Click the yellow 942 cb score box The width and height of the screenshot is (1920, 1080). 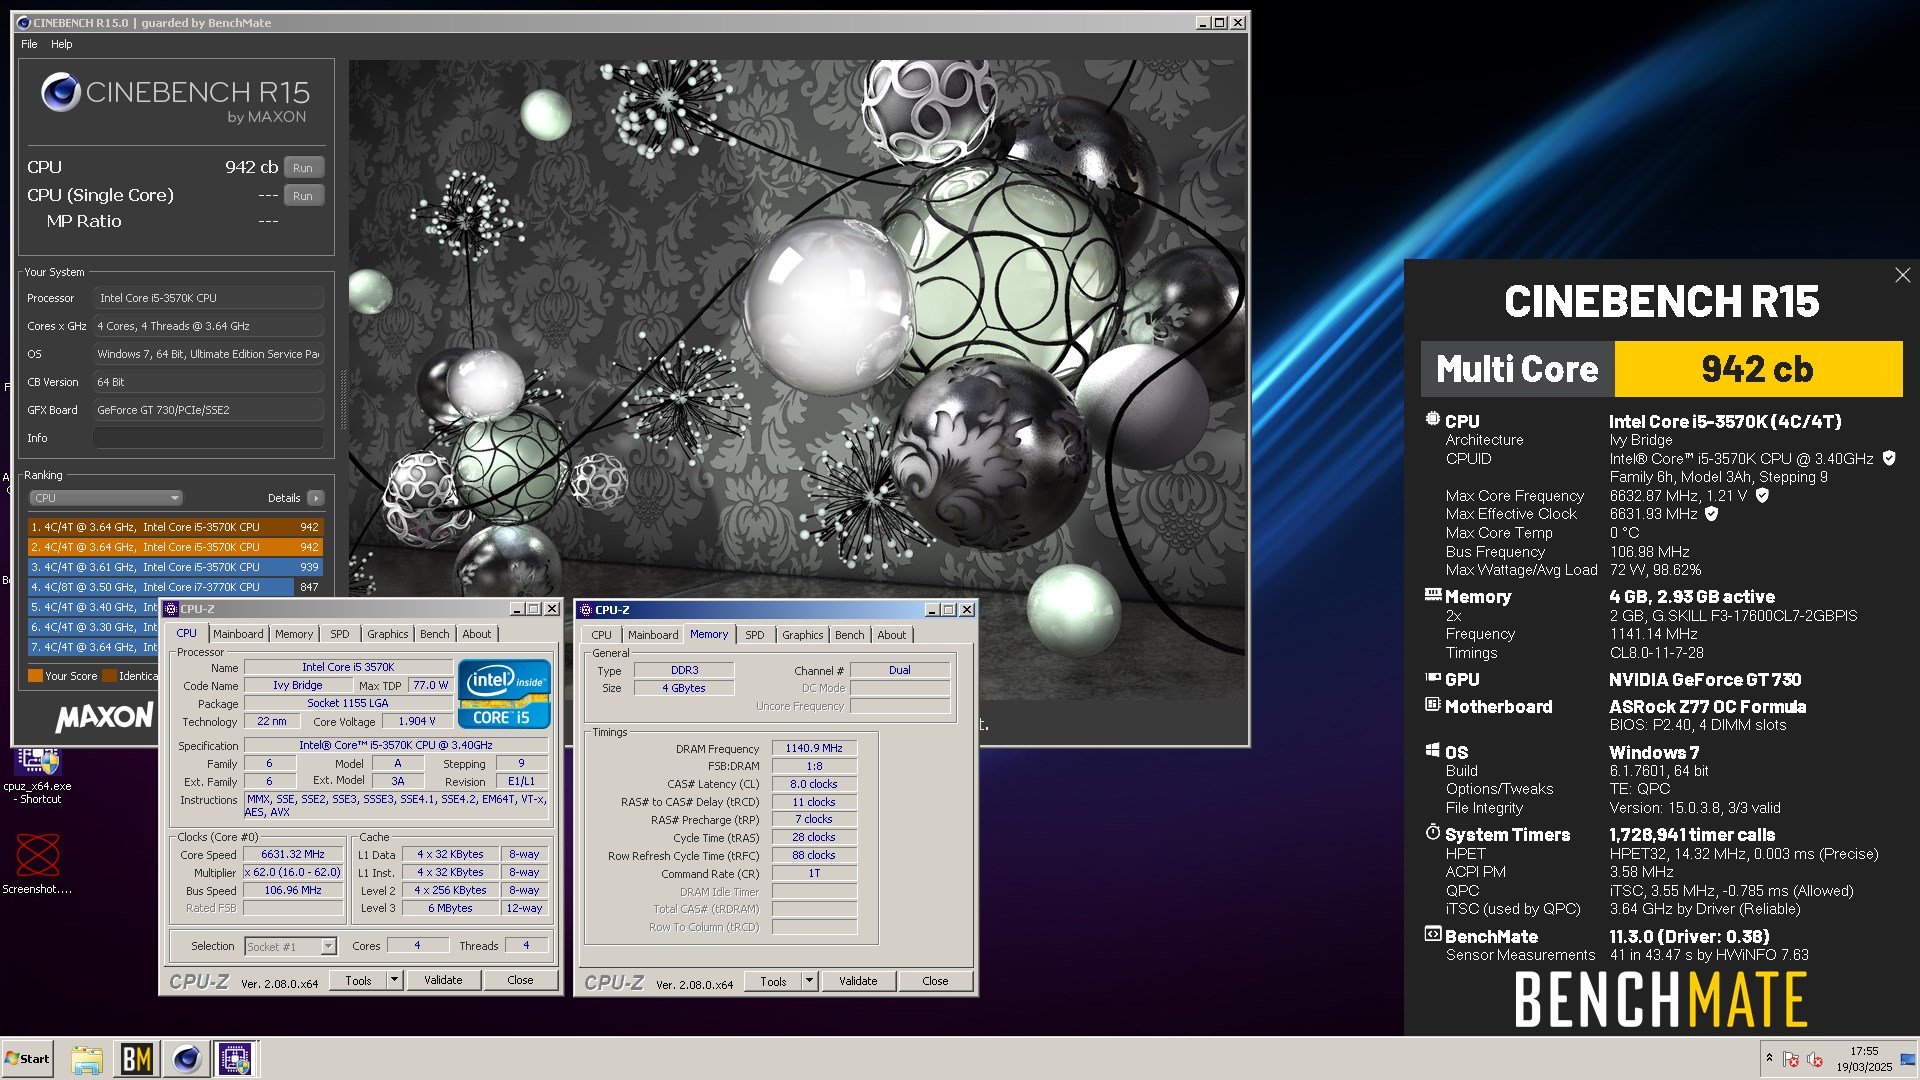click(1758, 369)
